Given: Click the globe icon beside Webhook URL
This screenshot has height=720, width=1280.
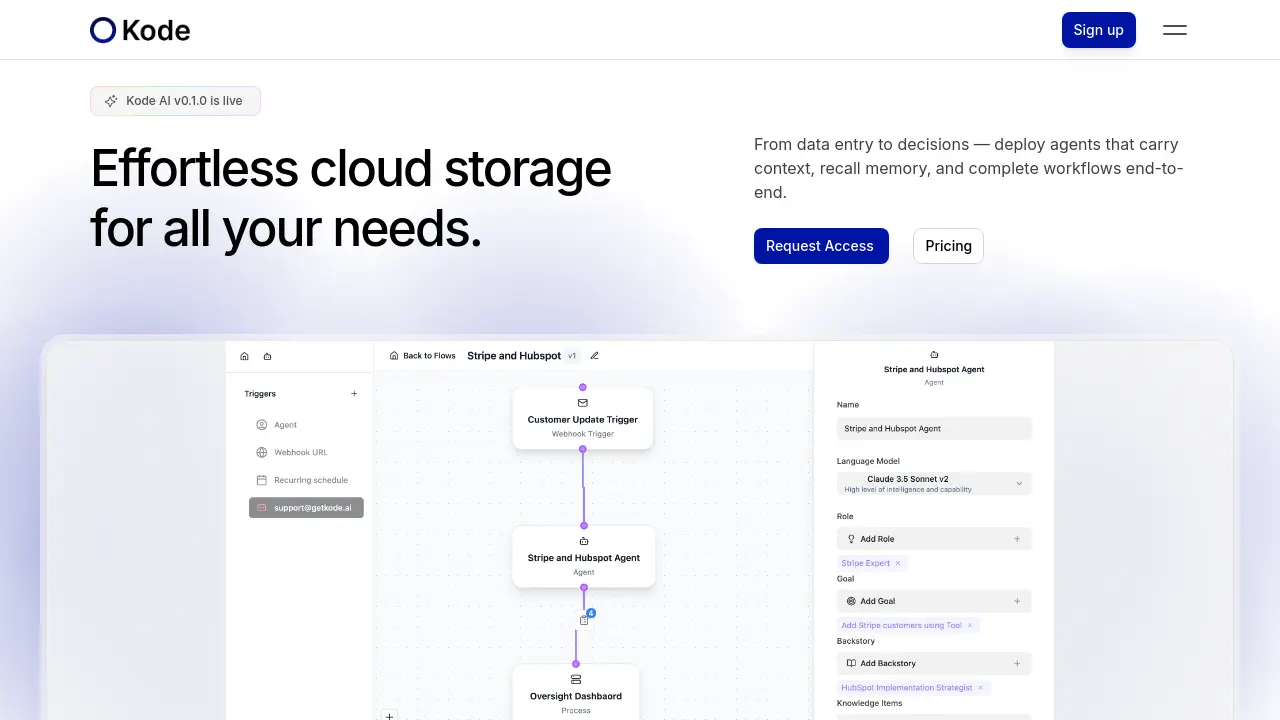Looking at the screenshot, I should point(262,452).
